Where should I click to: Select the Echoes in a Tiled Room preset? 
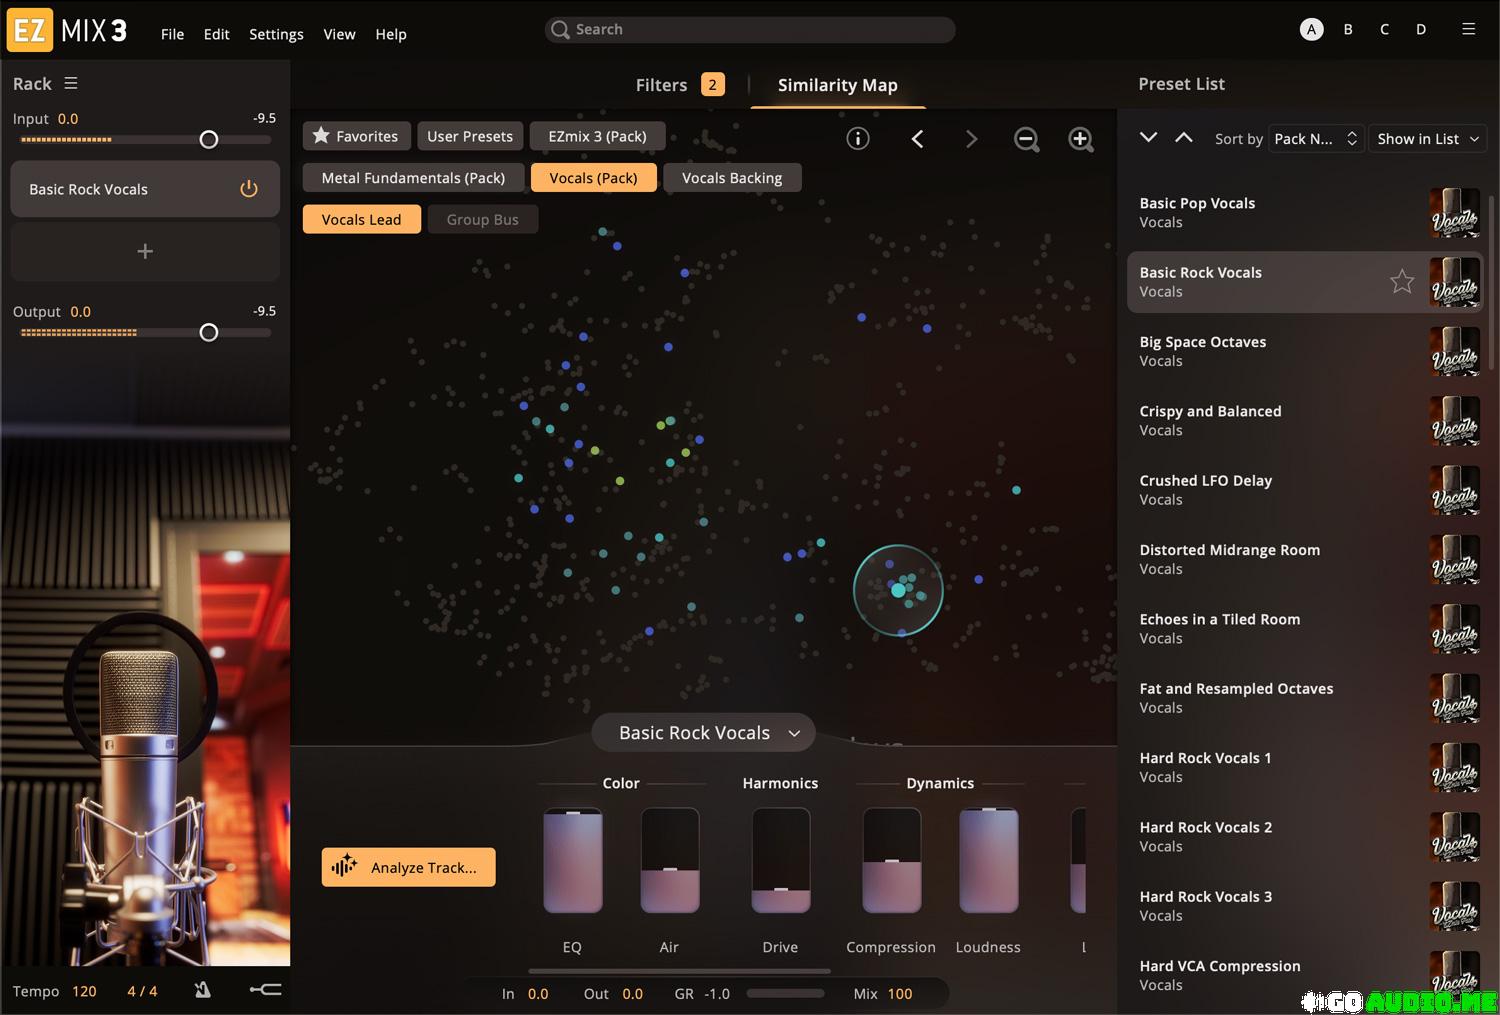(x=1304, y=628)
